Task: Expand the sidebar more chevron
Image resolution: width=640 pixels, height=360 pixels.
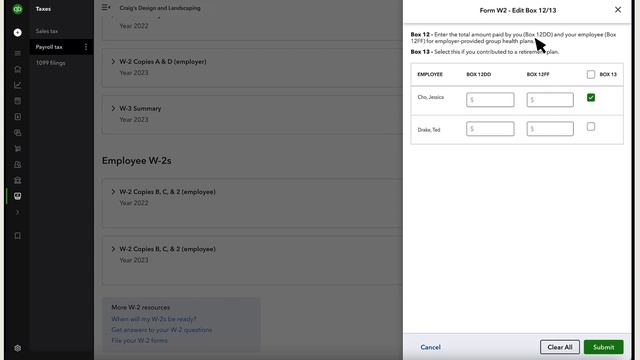Action: click(18, 212)
